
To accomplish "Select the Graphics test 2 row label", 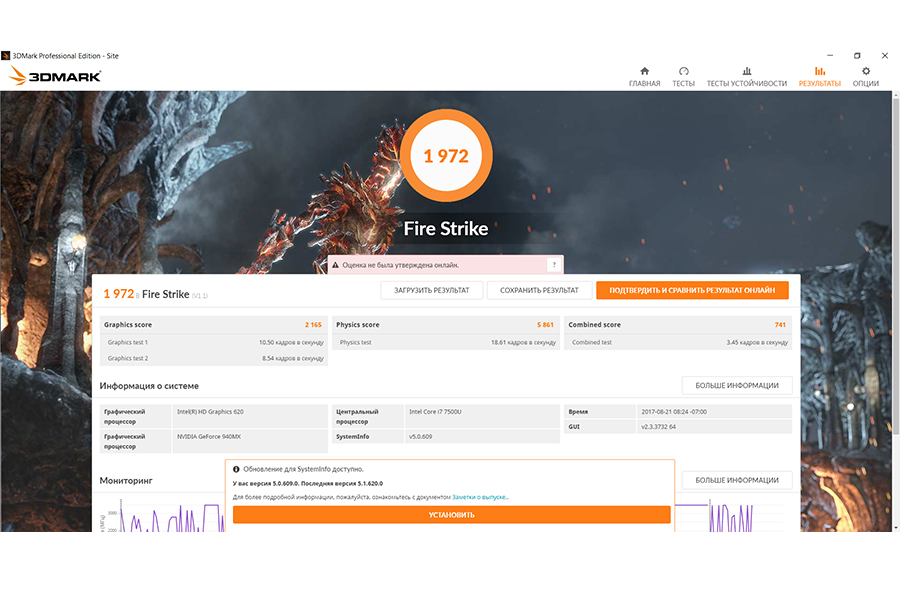I will (x=127, y=358).
